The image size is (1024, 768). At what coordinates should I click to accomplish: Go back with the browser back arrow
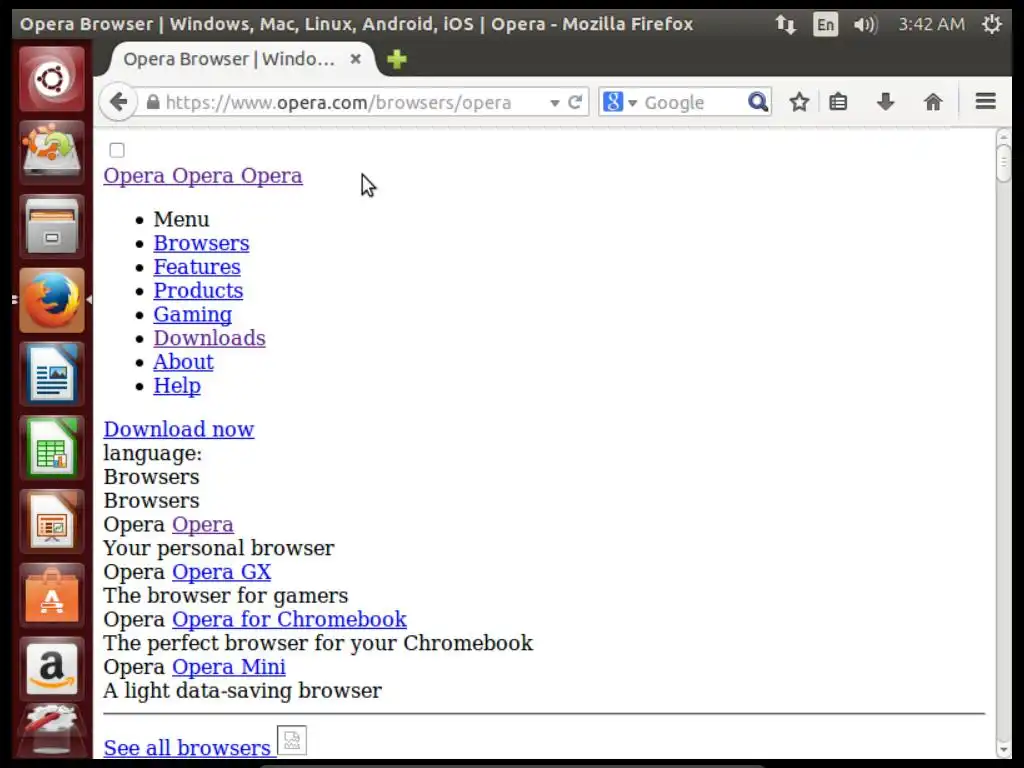pos(118,102)
